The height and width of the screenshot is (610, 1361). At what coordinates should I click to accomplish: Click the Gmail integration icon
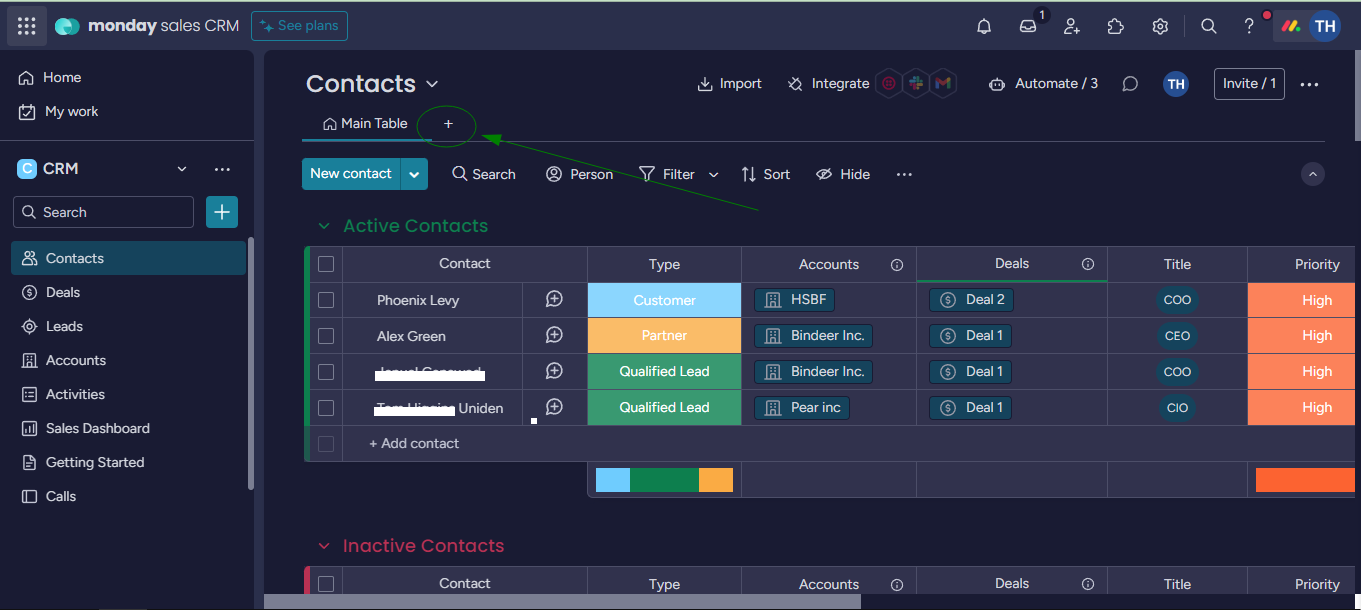coord(943,83)
